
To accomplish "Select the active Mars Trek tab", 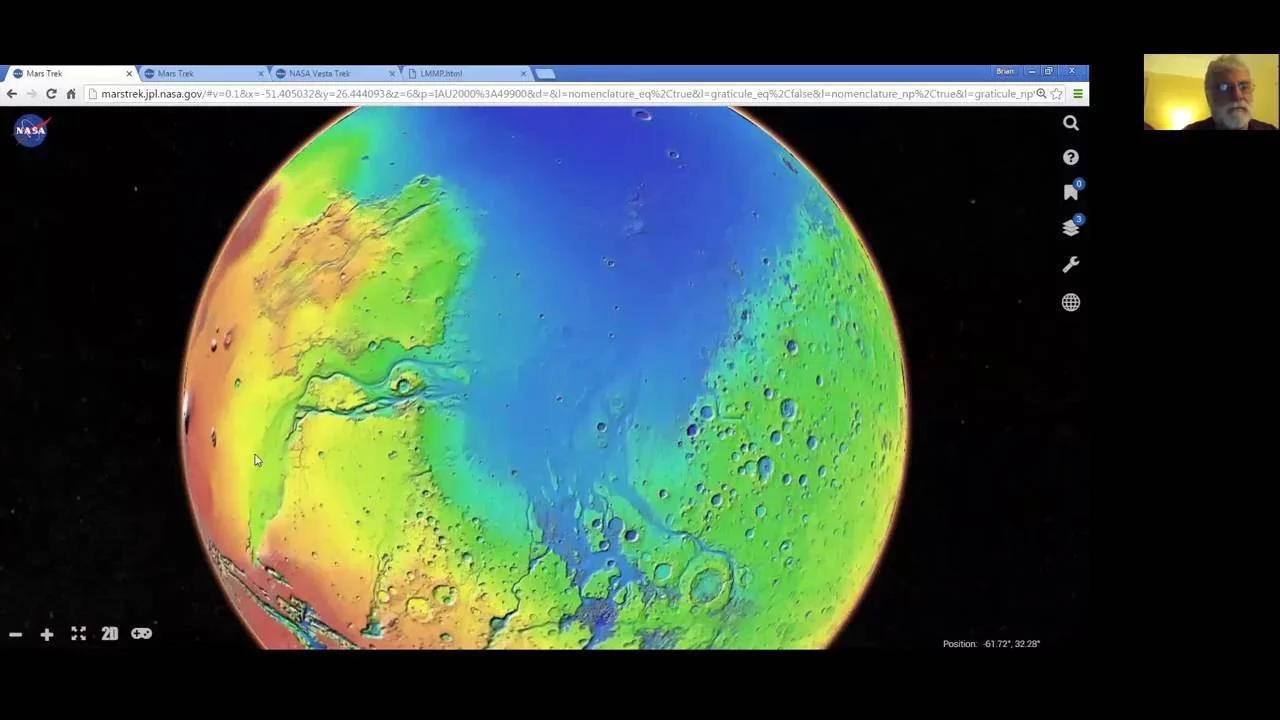I will (70, 73).
